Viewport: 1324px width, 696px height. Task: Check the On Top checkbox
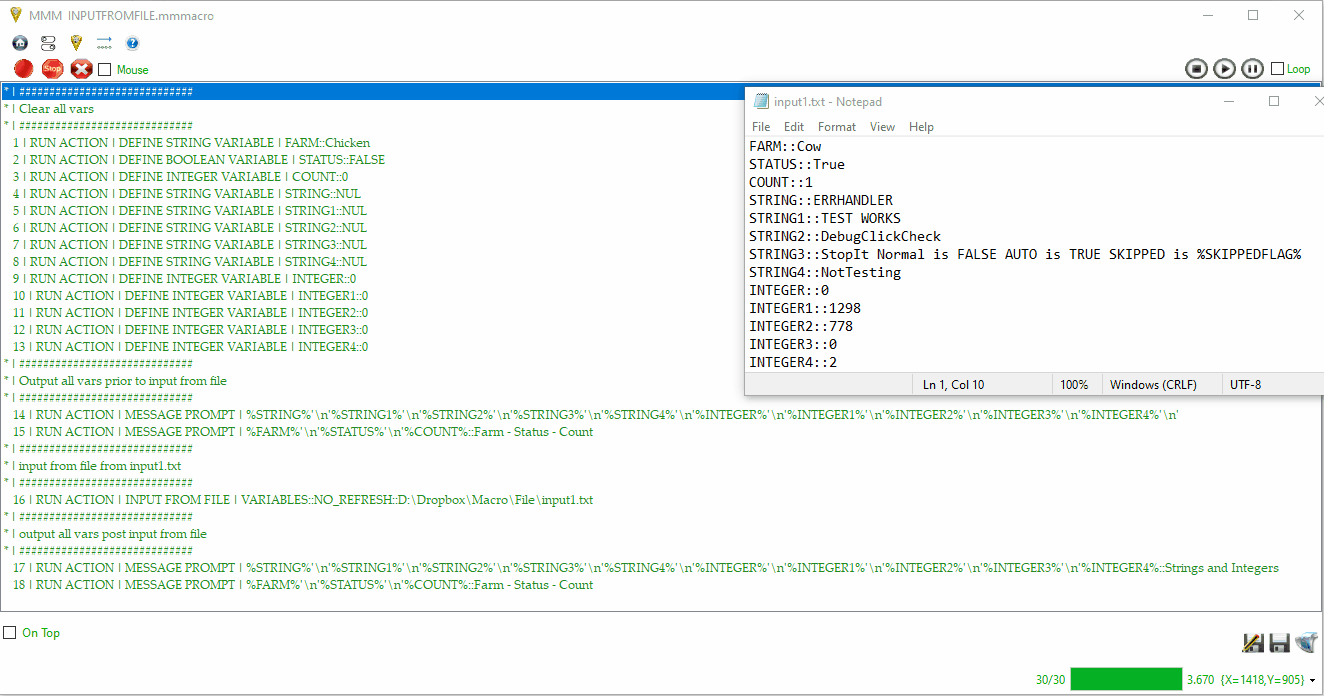tap(10, 633)
